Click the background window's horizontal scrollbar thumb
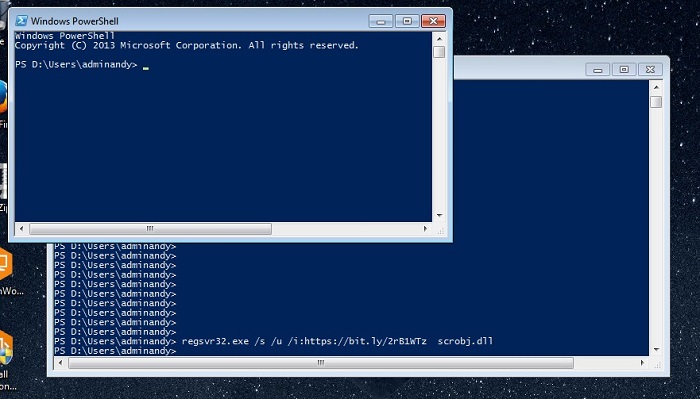Image resolution: width=700 pixels, height=399 pixels. [321, 363]
